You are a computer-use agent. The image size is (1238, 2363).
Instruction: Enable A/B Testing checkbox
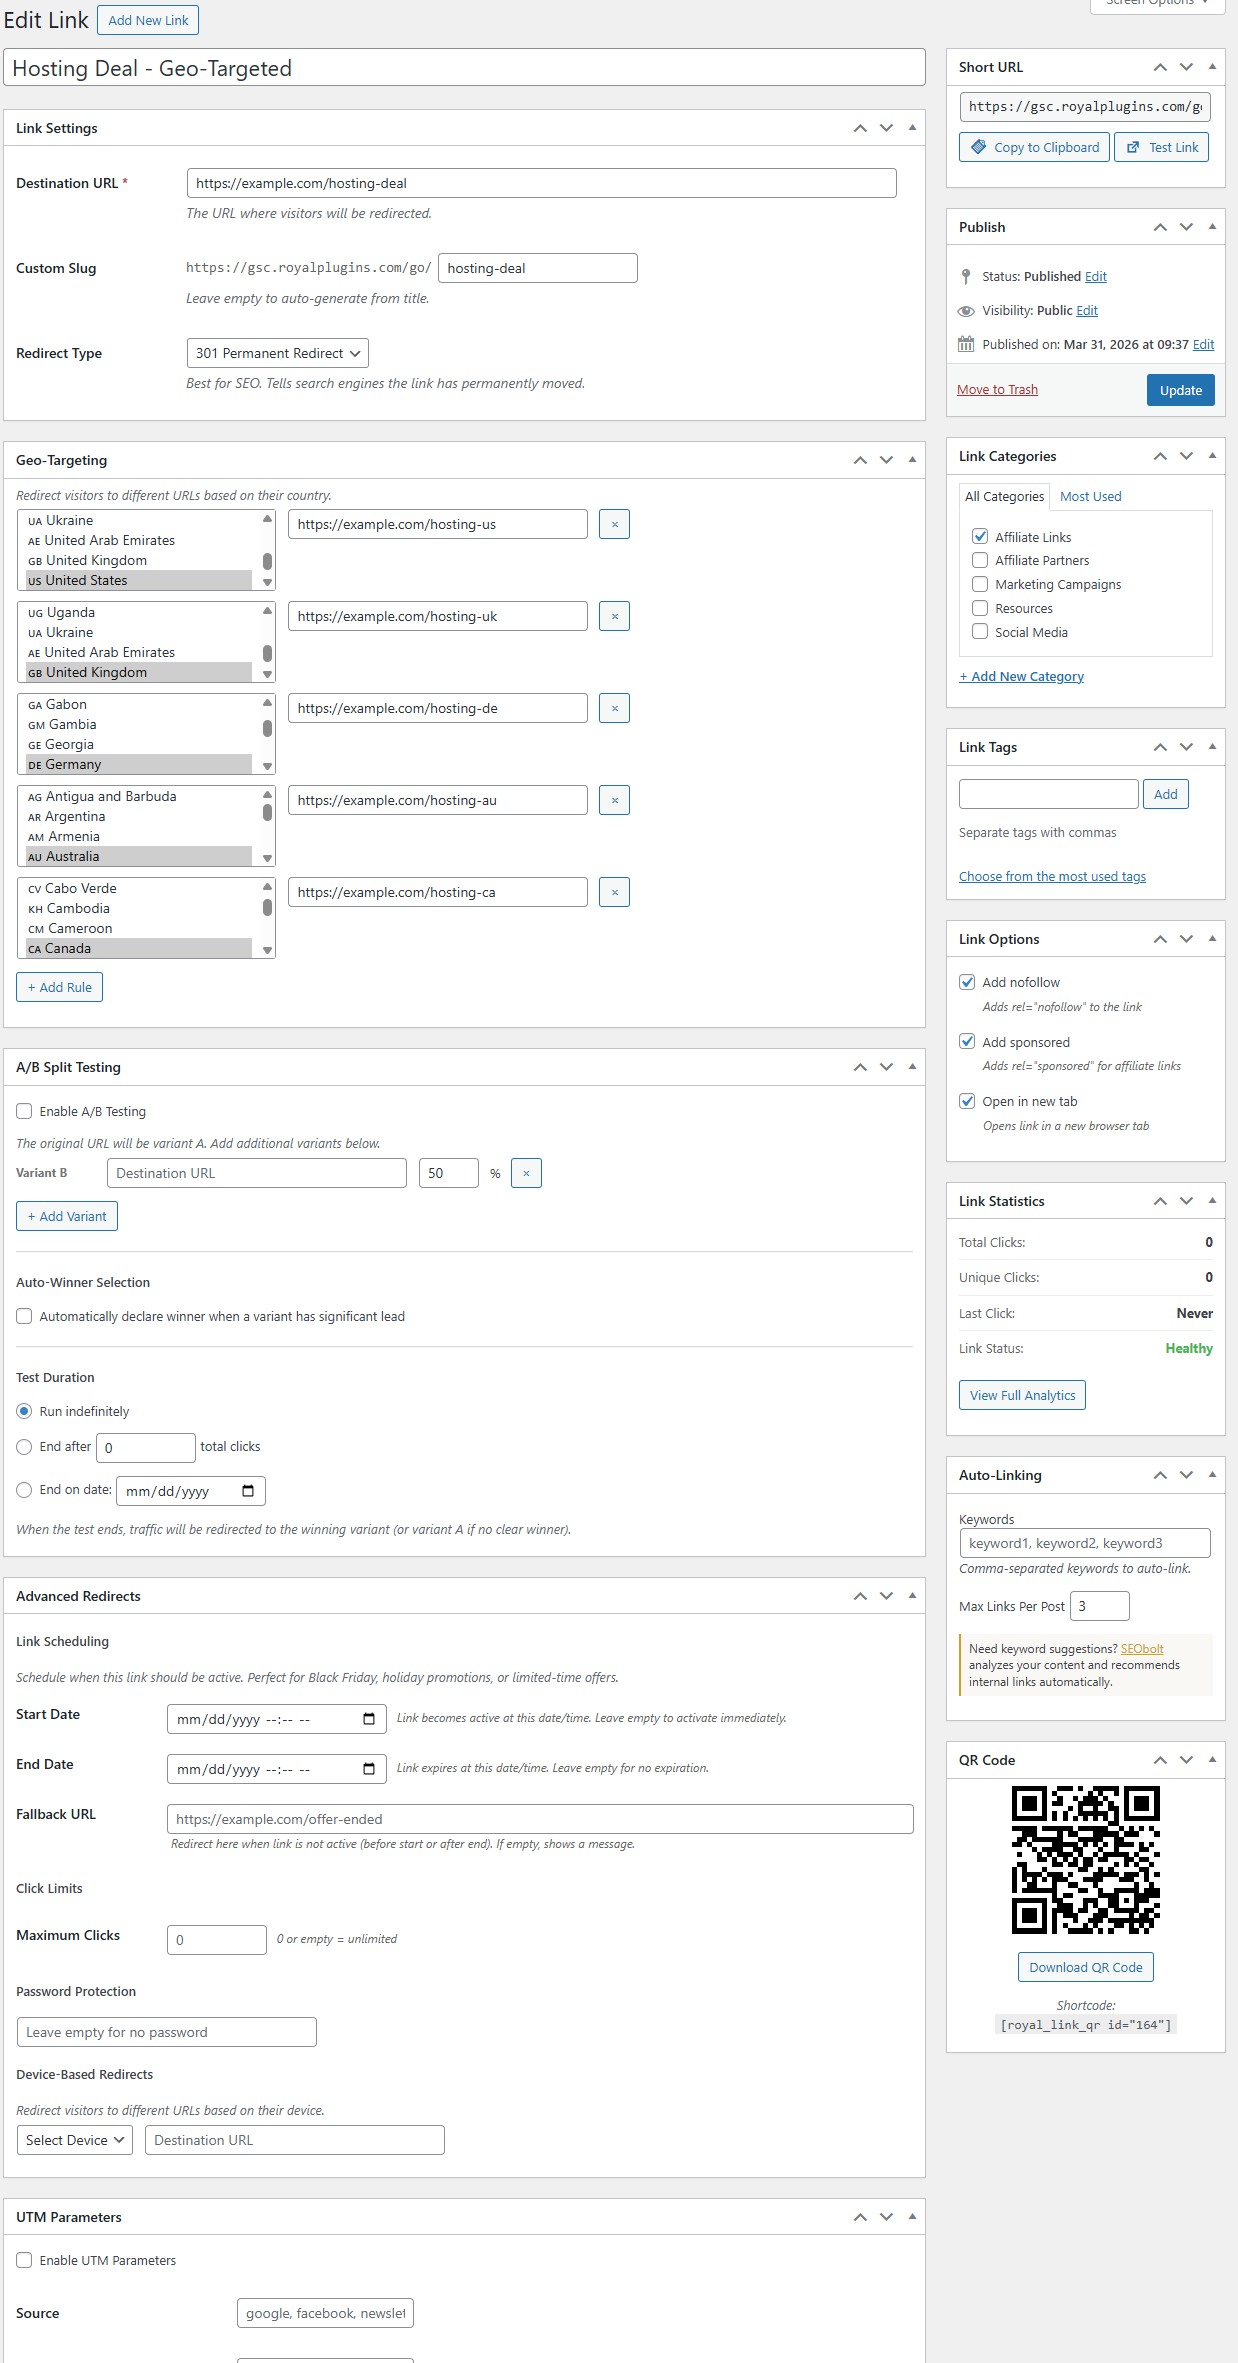(x=24, y=1111)
